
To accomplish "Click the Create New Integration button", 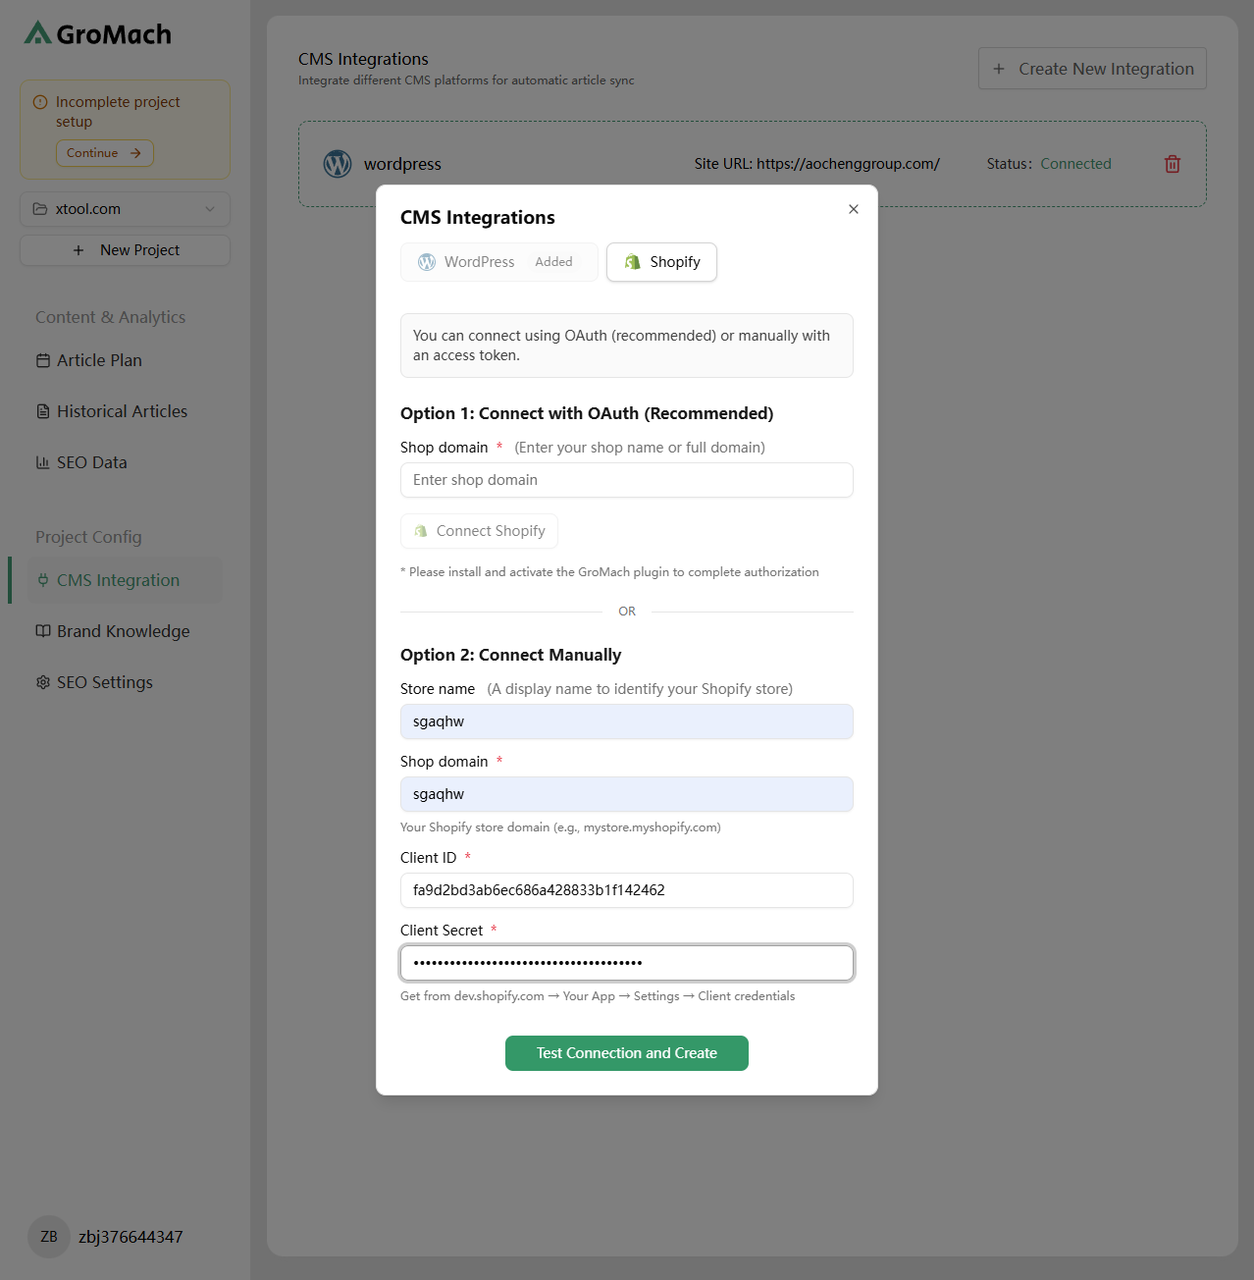I will [1092, 69].
